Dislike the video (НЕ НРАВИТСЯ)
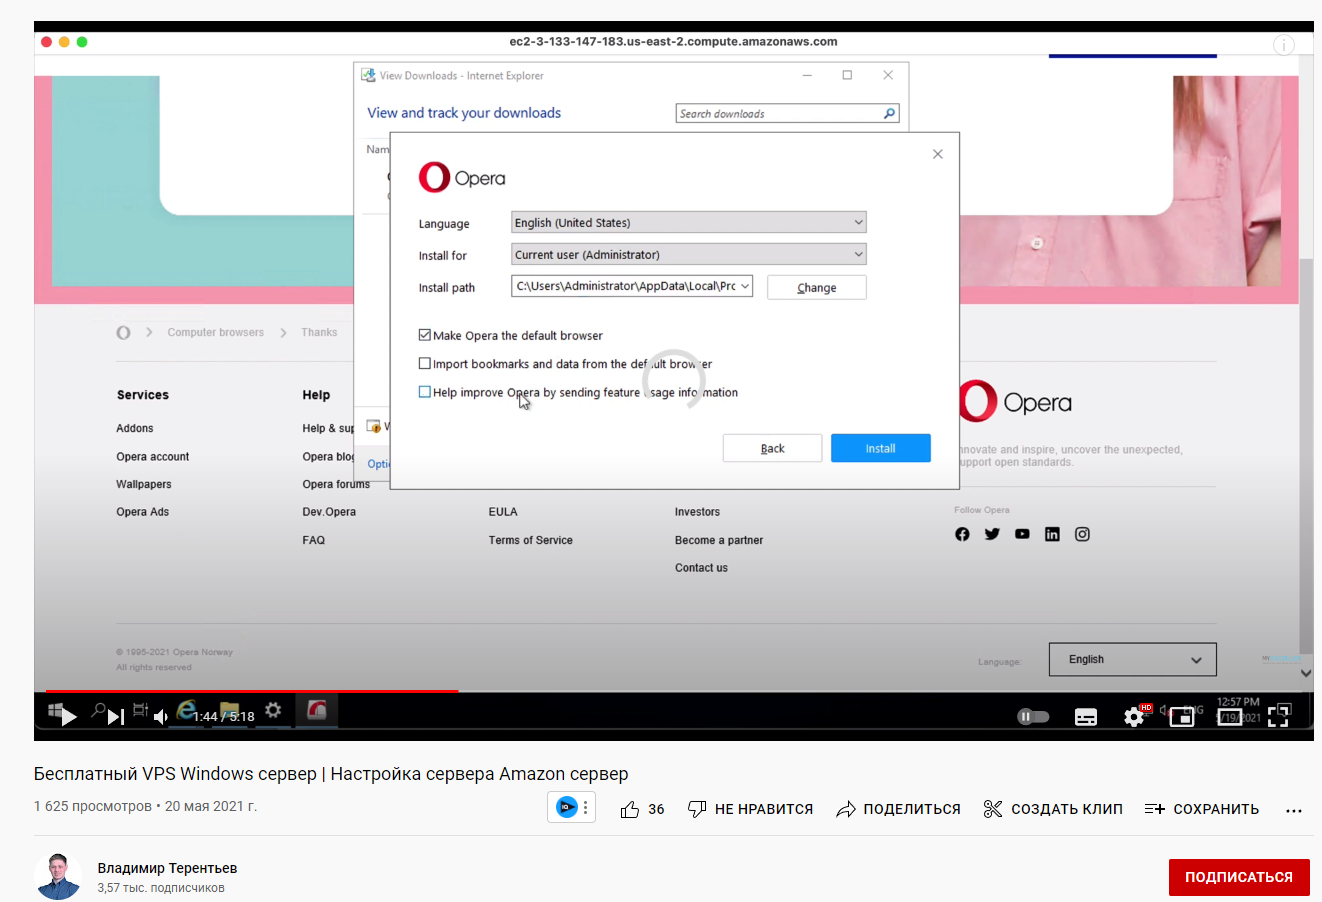Image resolution: width=1322 pixels, height=902 pixels. point(750,809)
